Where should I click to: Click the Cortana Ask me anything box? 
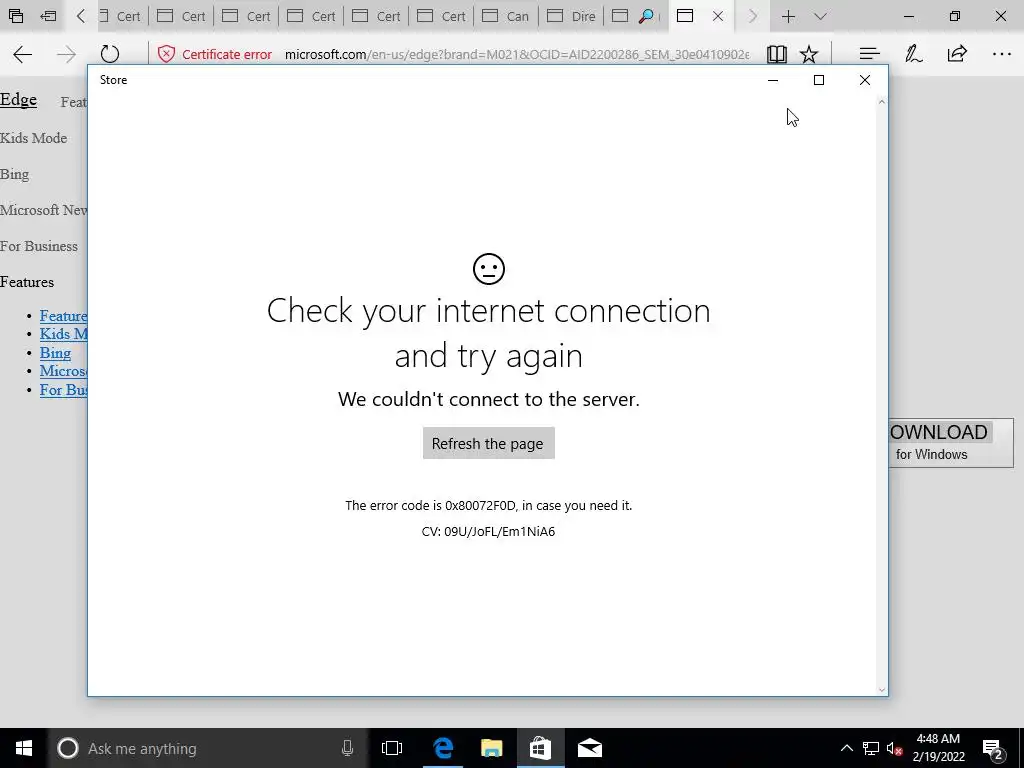(x=208, y=748)
